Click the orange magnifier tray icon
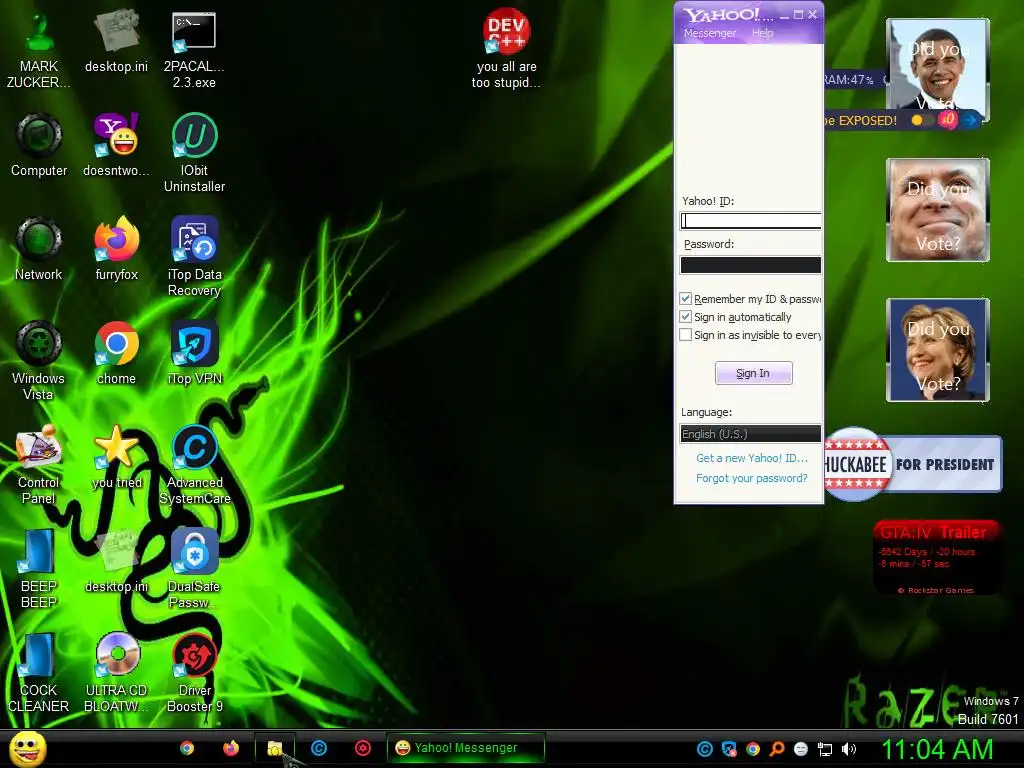This screenshot has width=1024, height=768. (x=776, y=749)
